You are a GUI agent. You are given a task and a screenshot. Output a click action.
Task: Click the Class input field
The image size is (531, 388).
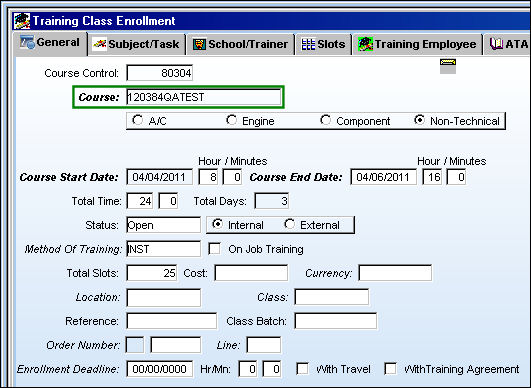[332, 297]
